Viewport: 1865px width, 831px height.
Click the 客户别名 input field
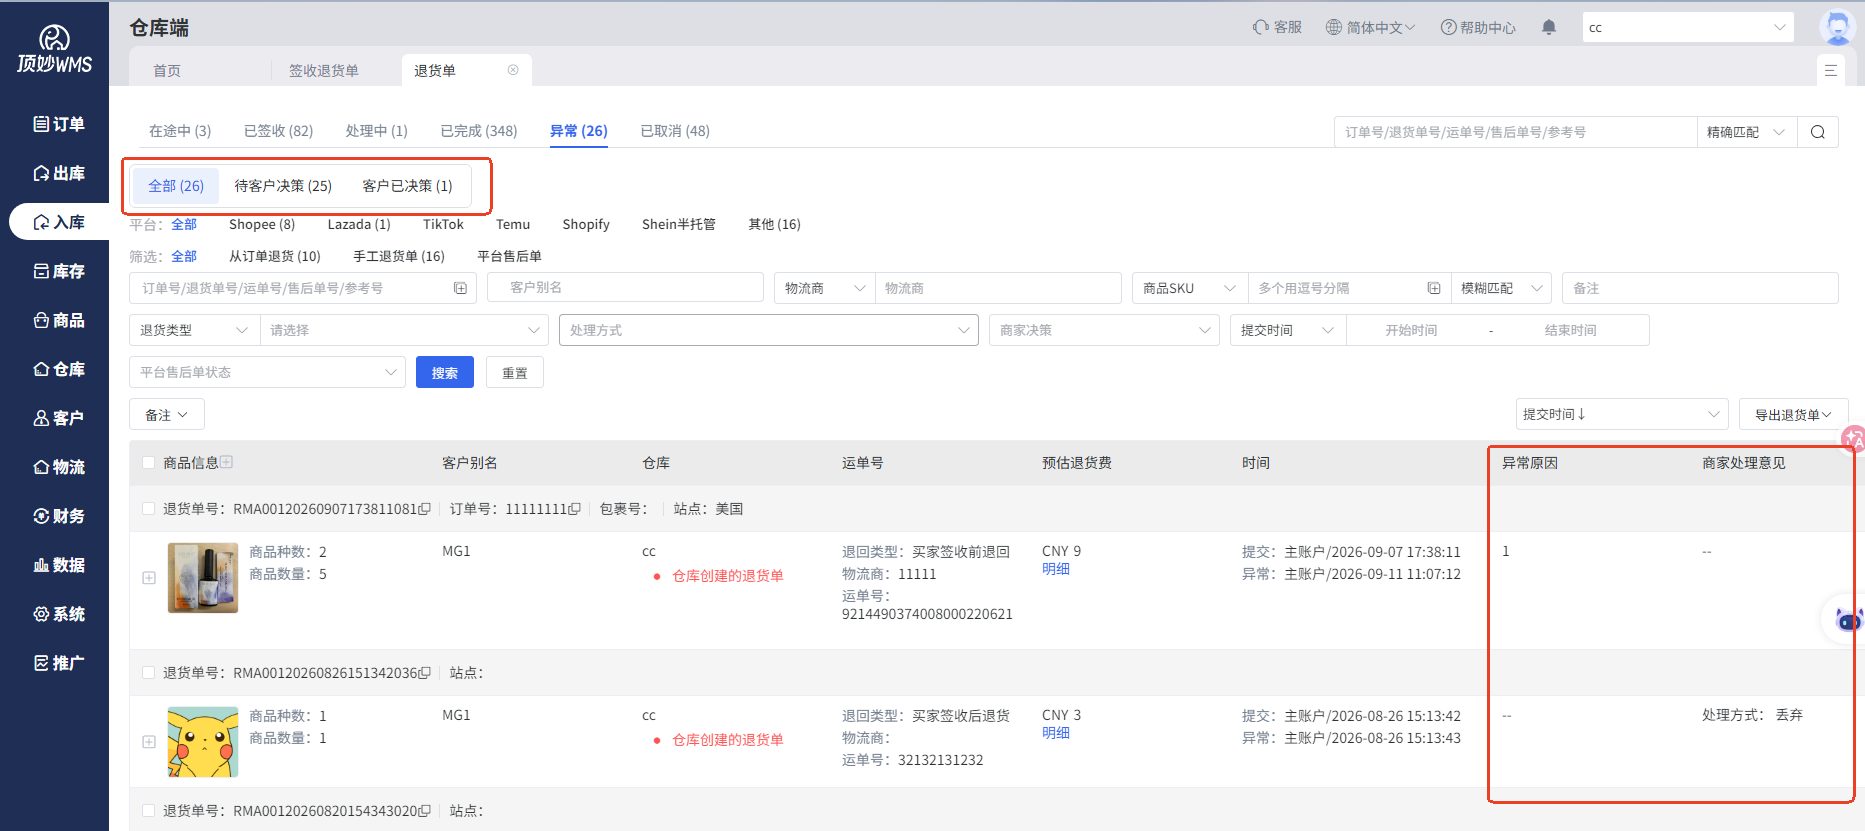click(625, 288)
